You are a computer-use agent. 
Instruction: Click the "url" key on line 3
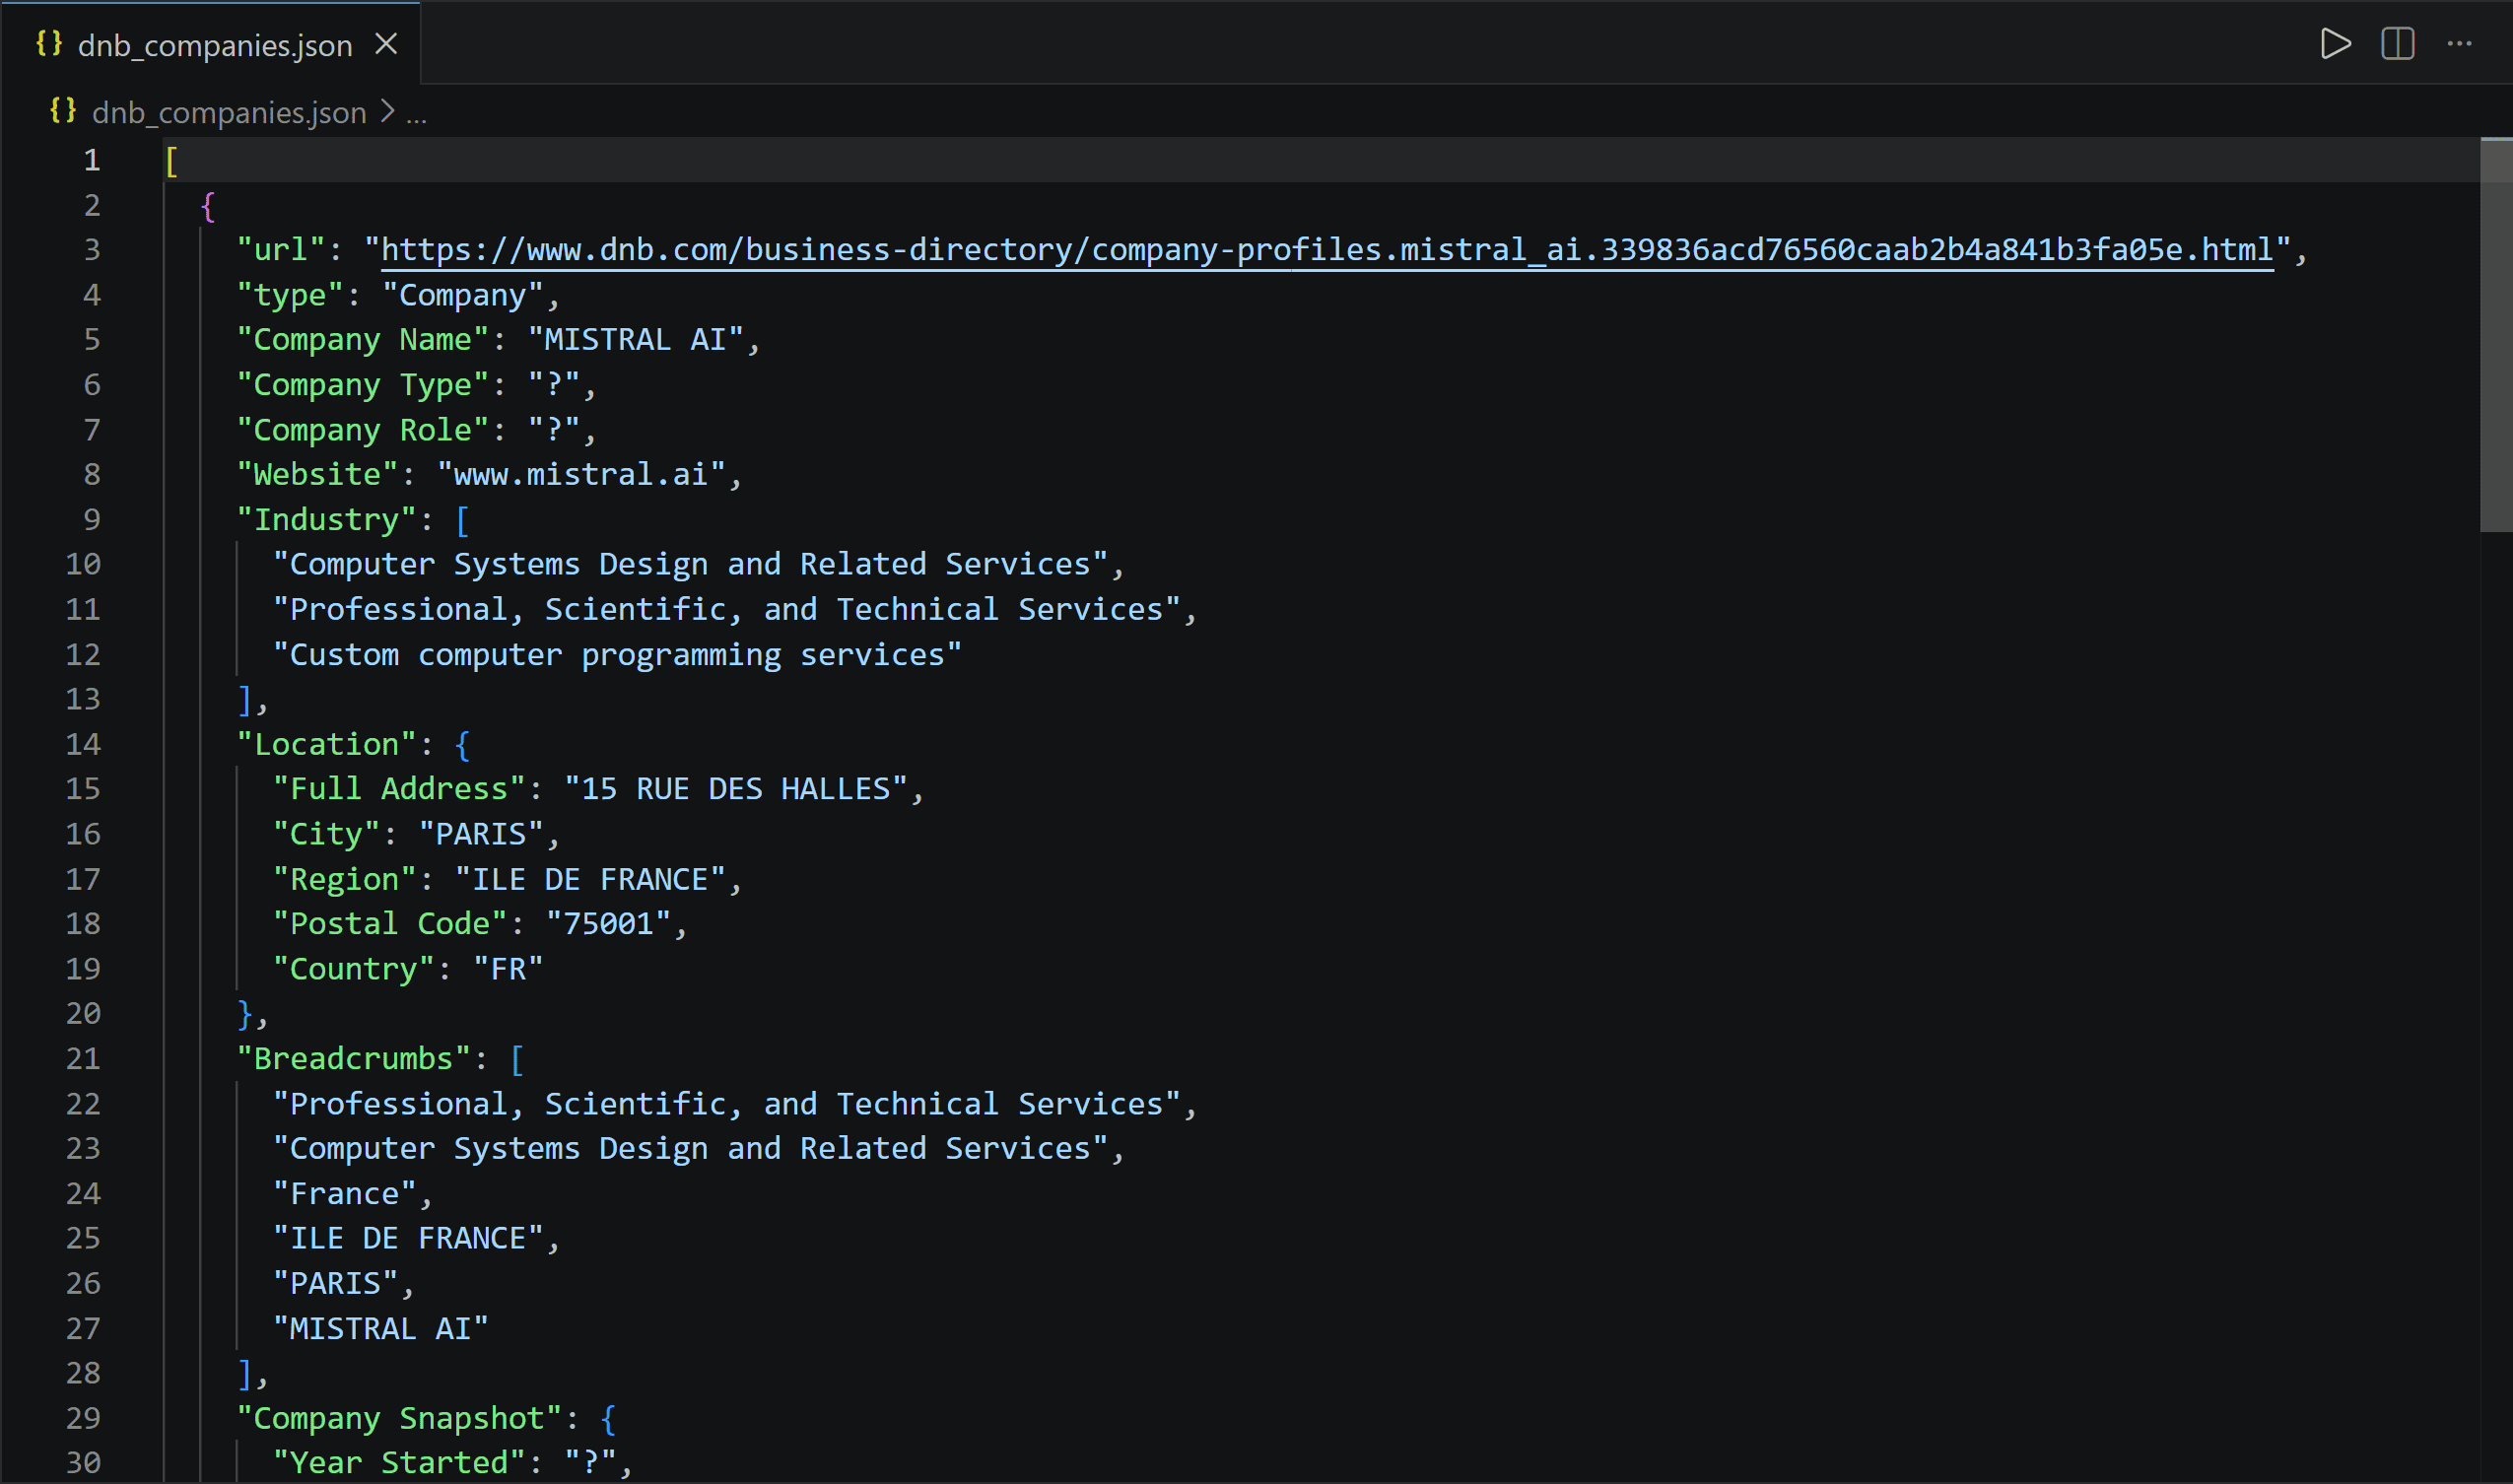(281, 250)
